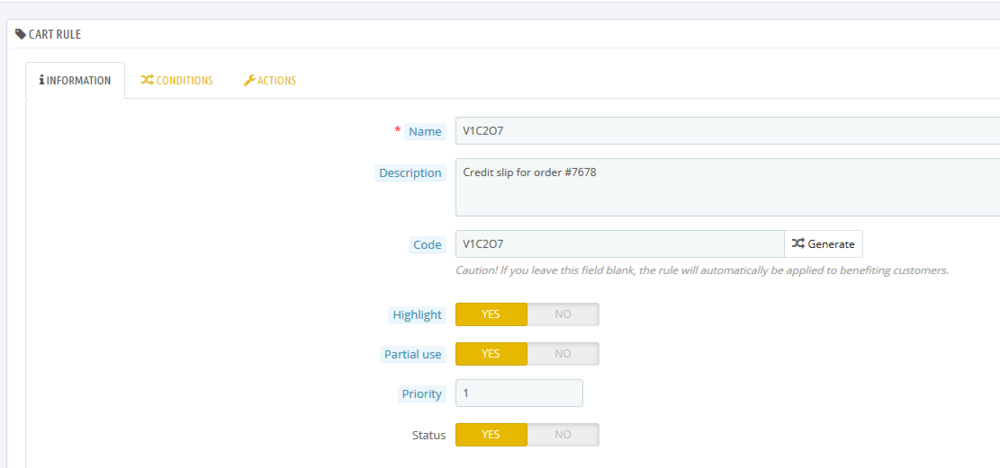
Task: Open the Actions tab
Action: (x=270, y=81)
